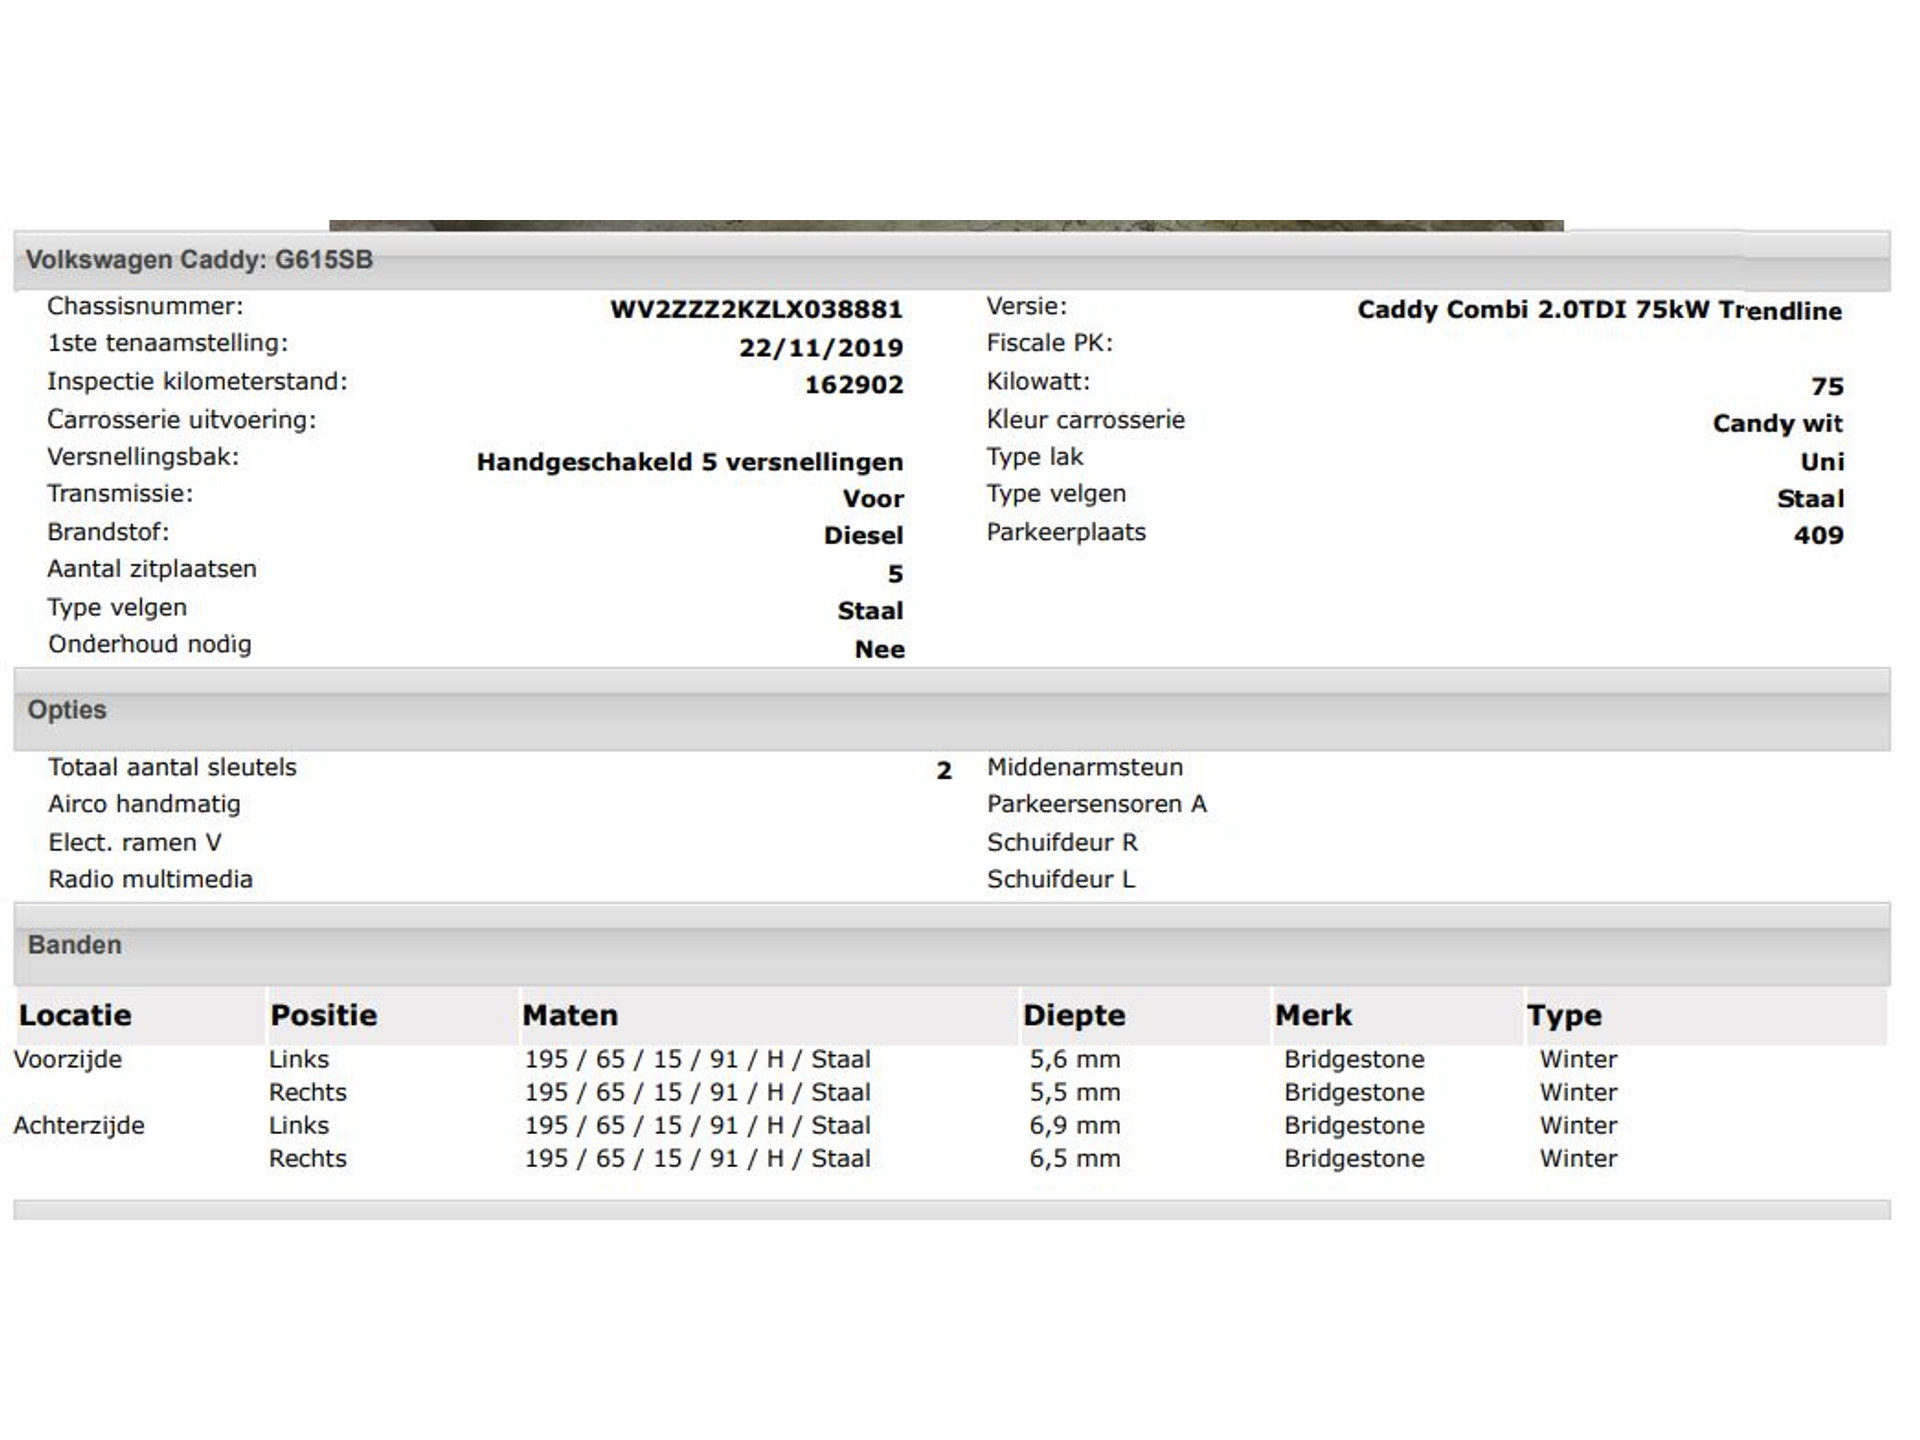Click the 22/11/2019 registration date value
The image size is (1920, 1440).
click(x=821, y=348)
